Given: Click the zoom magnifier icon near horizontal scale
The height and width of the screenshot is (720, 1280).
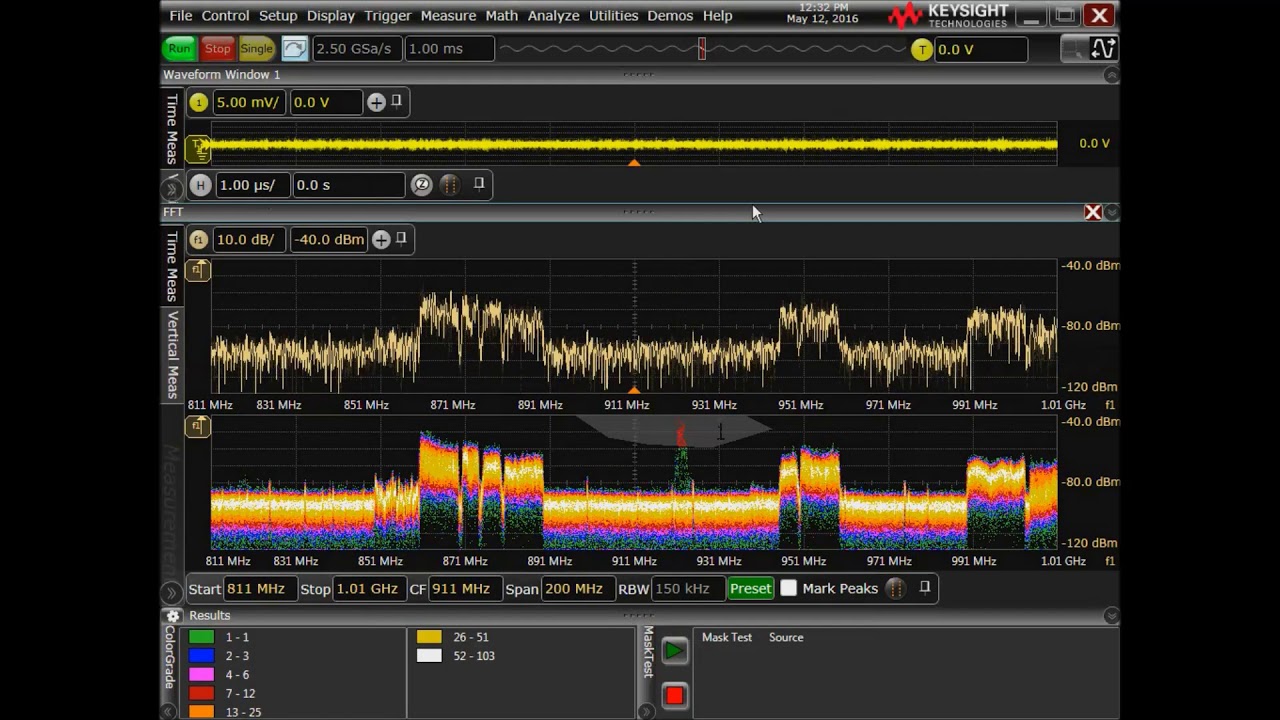Looking at the screenshot, I should pyautogui.click(x=422, y=185).
